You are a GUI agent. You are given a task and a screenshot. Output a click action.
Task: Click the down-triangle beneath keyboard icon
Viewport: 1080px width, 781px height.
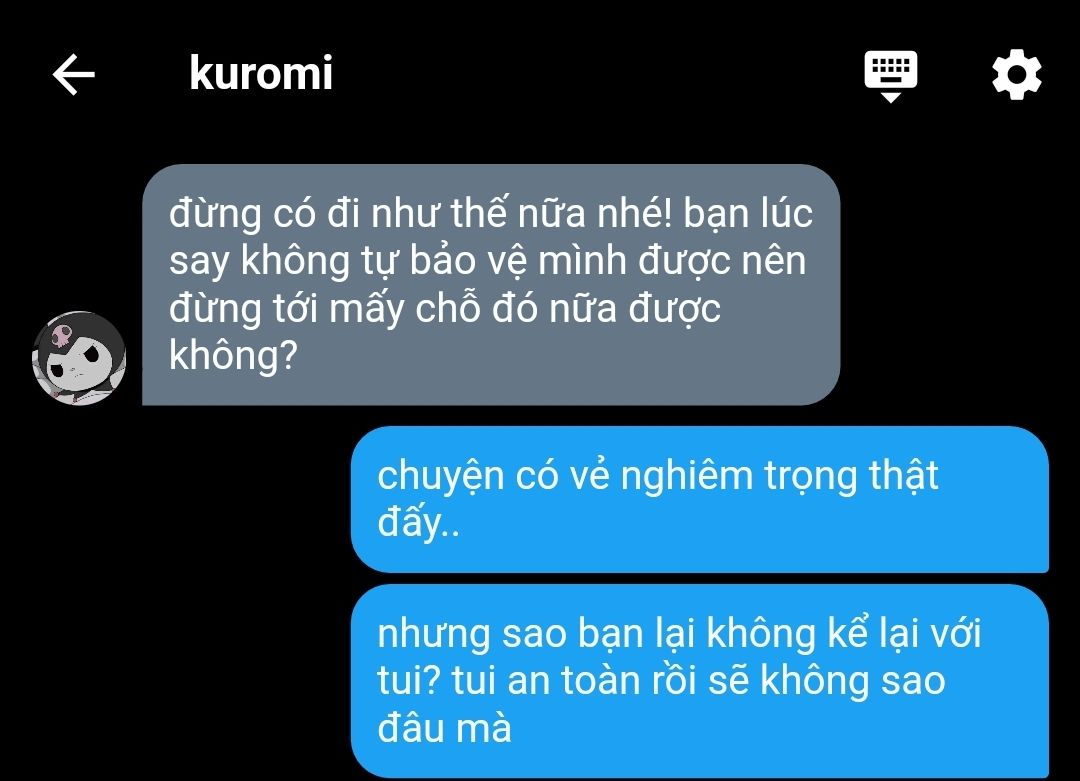coord(891,98)
